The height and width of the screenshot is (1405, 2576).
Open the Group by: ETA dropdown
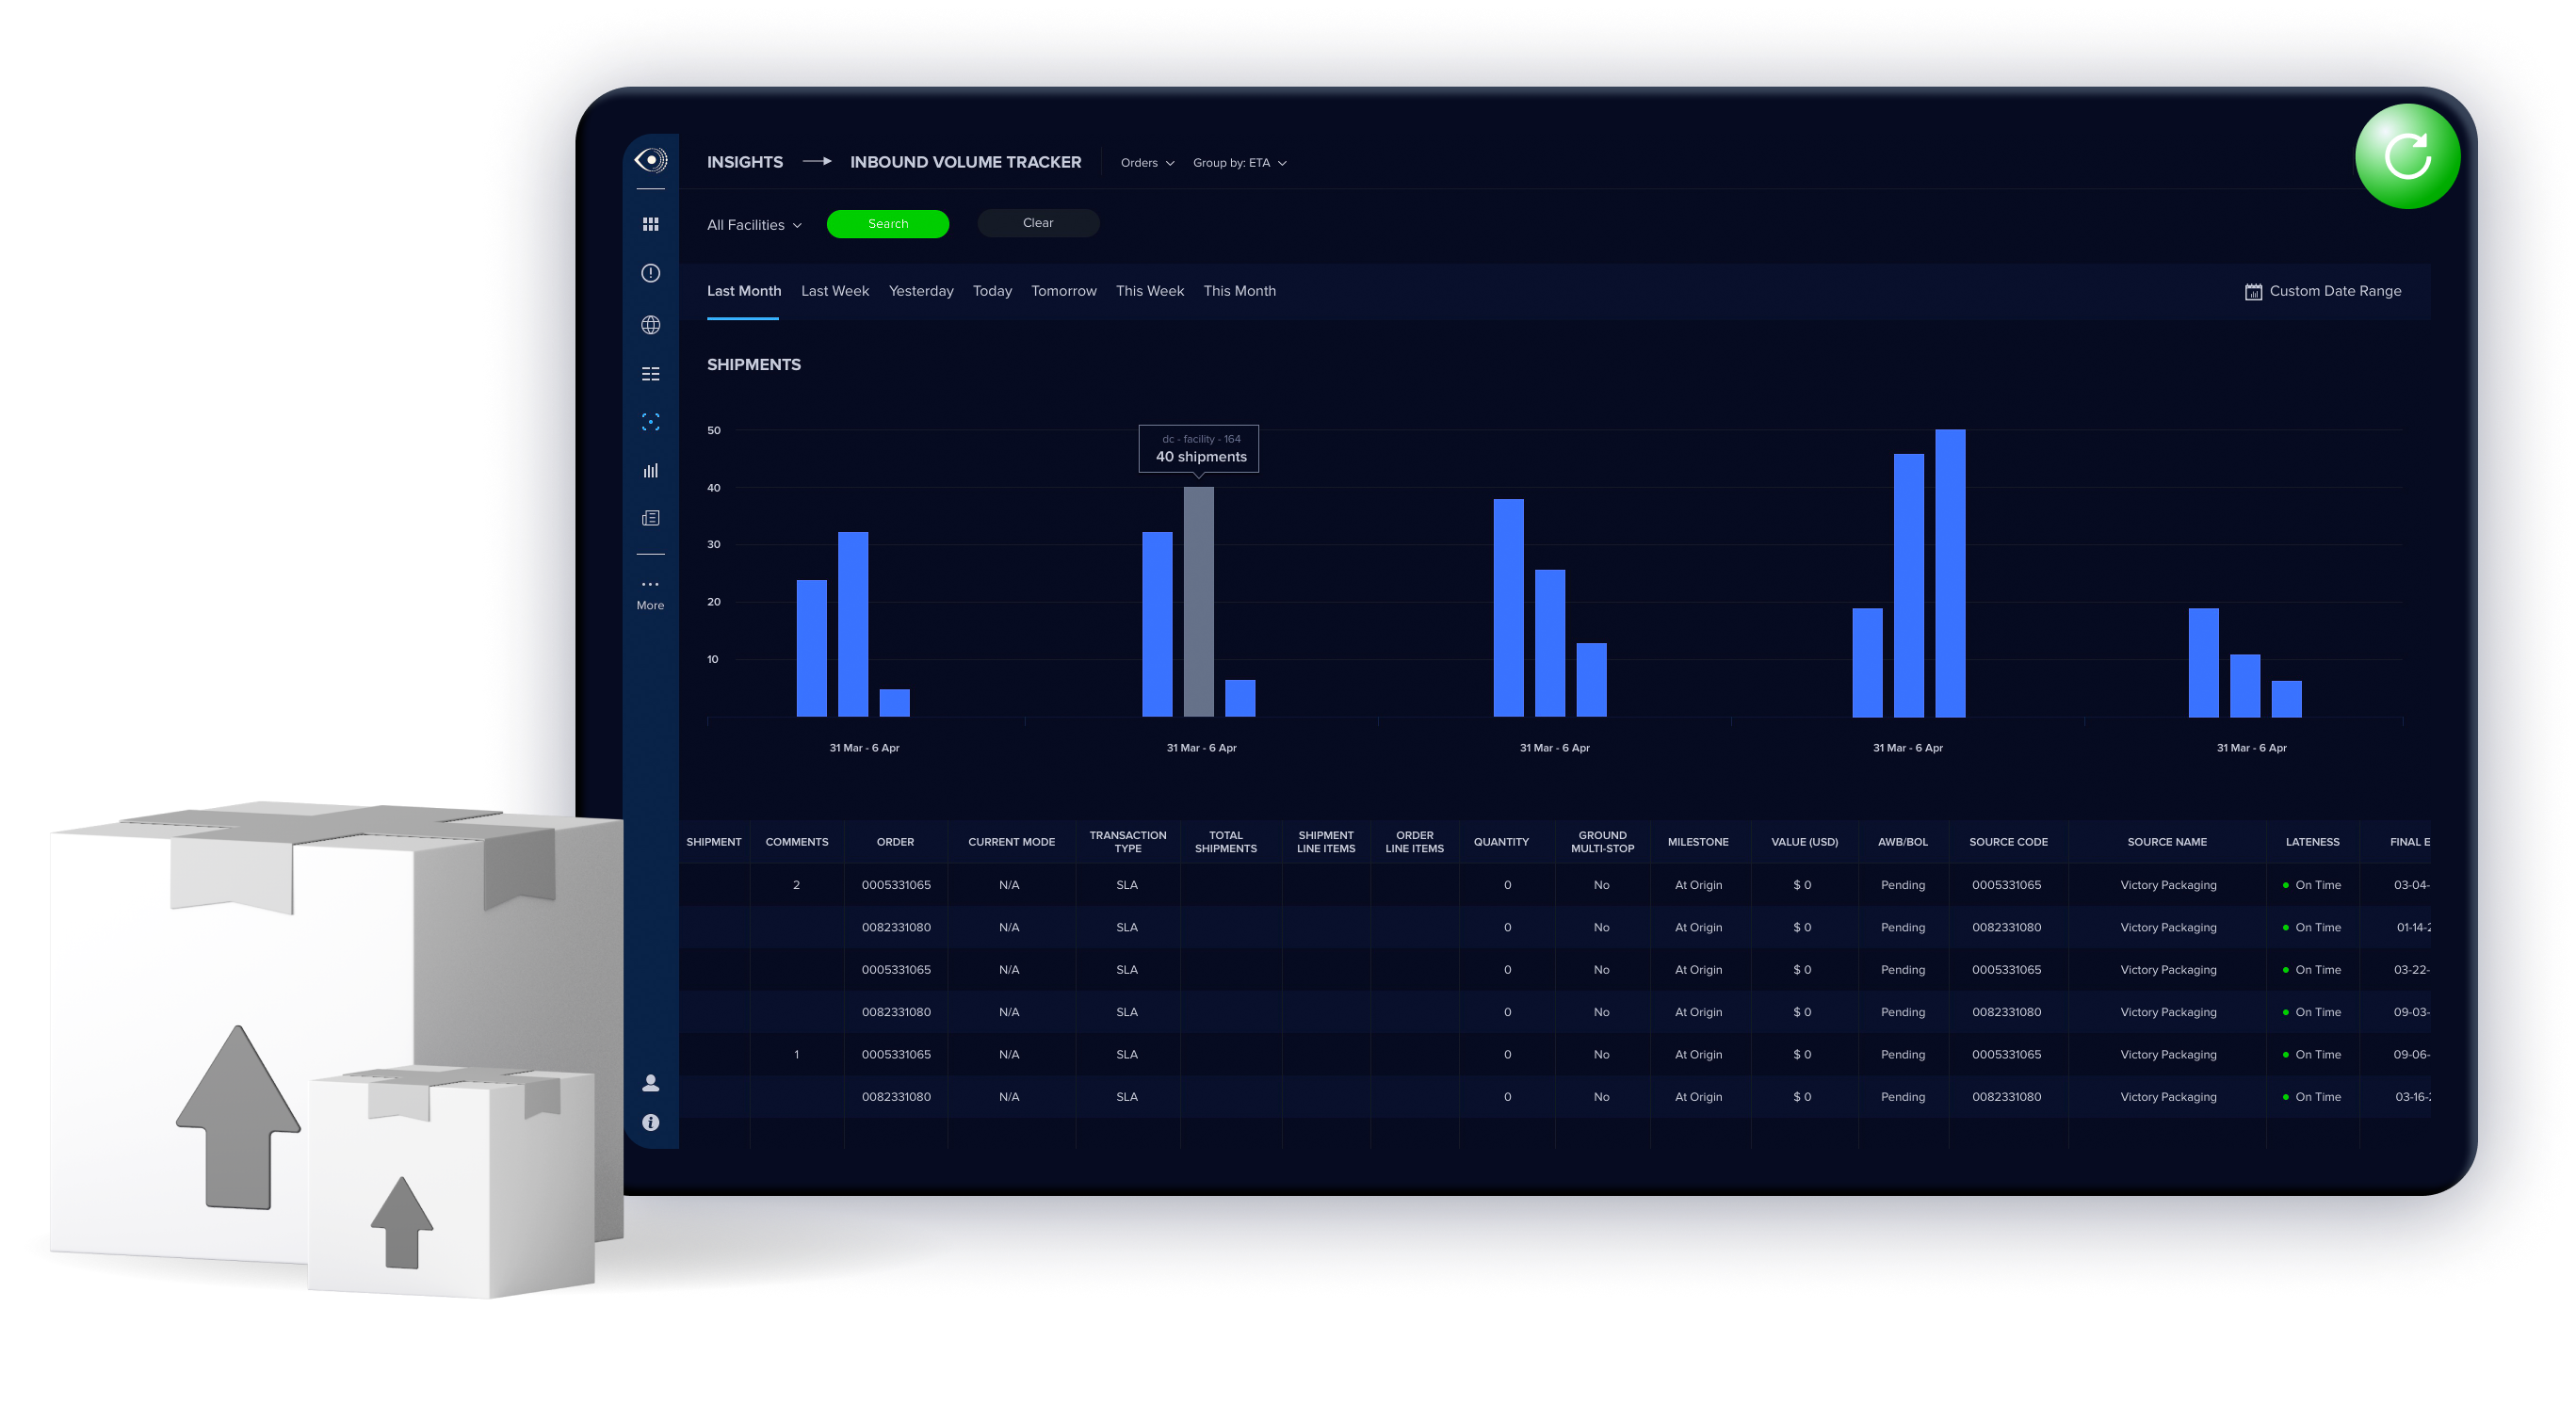pos(1238,163)
